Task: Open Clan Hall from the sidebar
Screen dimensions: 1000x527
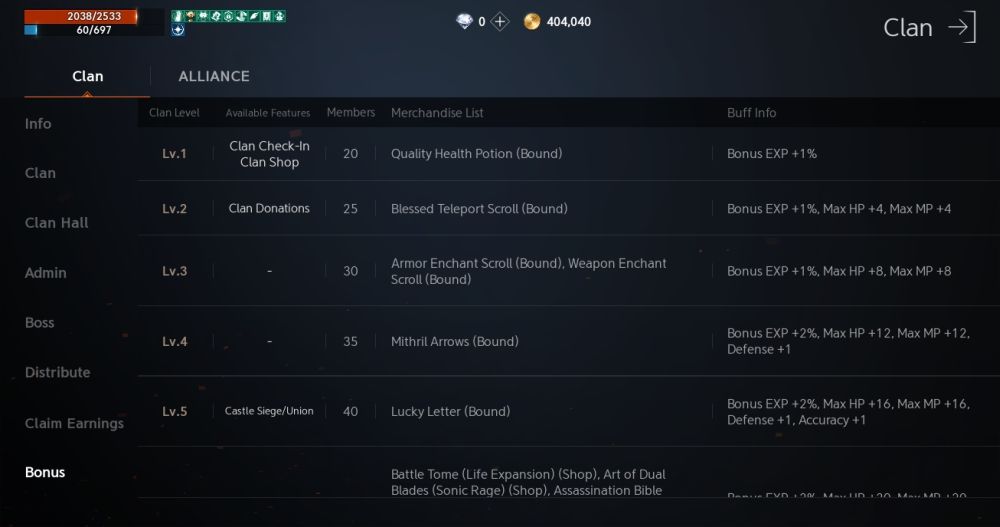Action: (57, 223)
